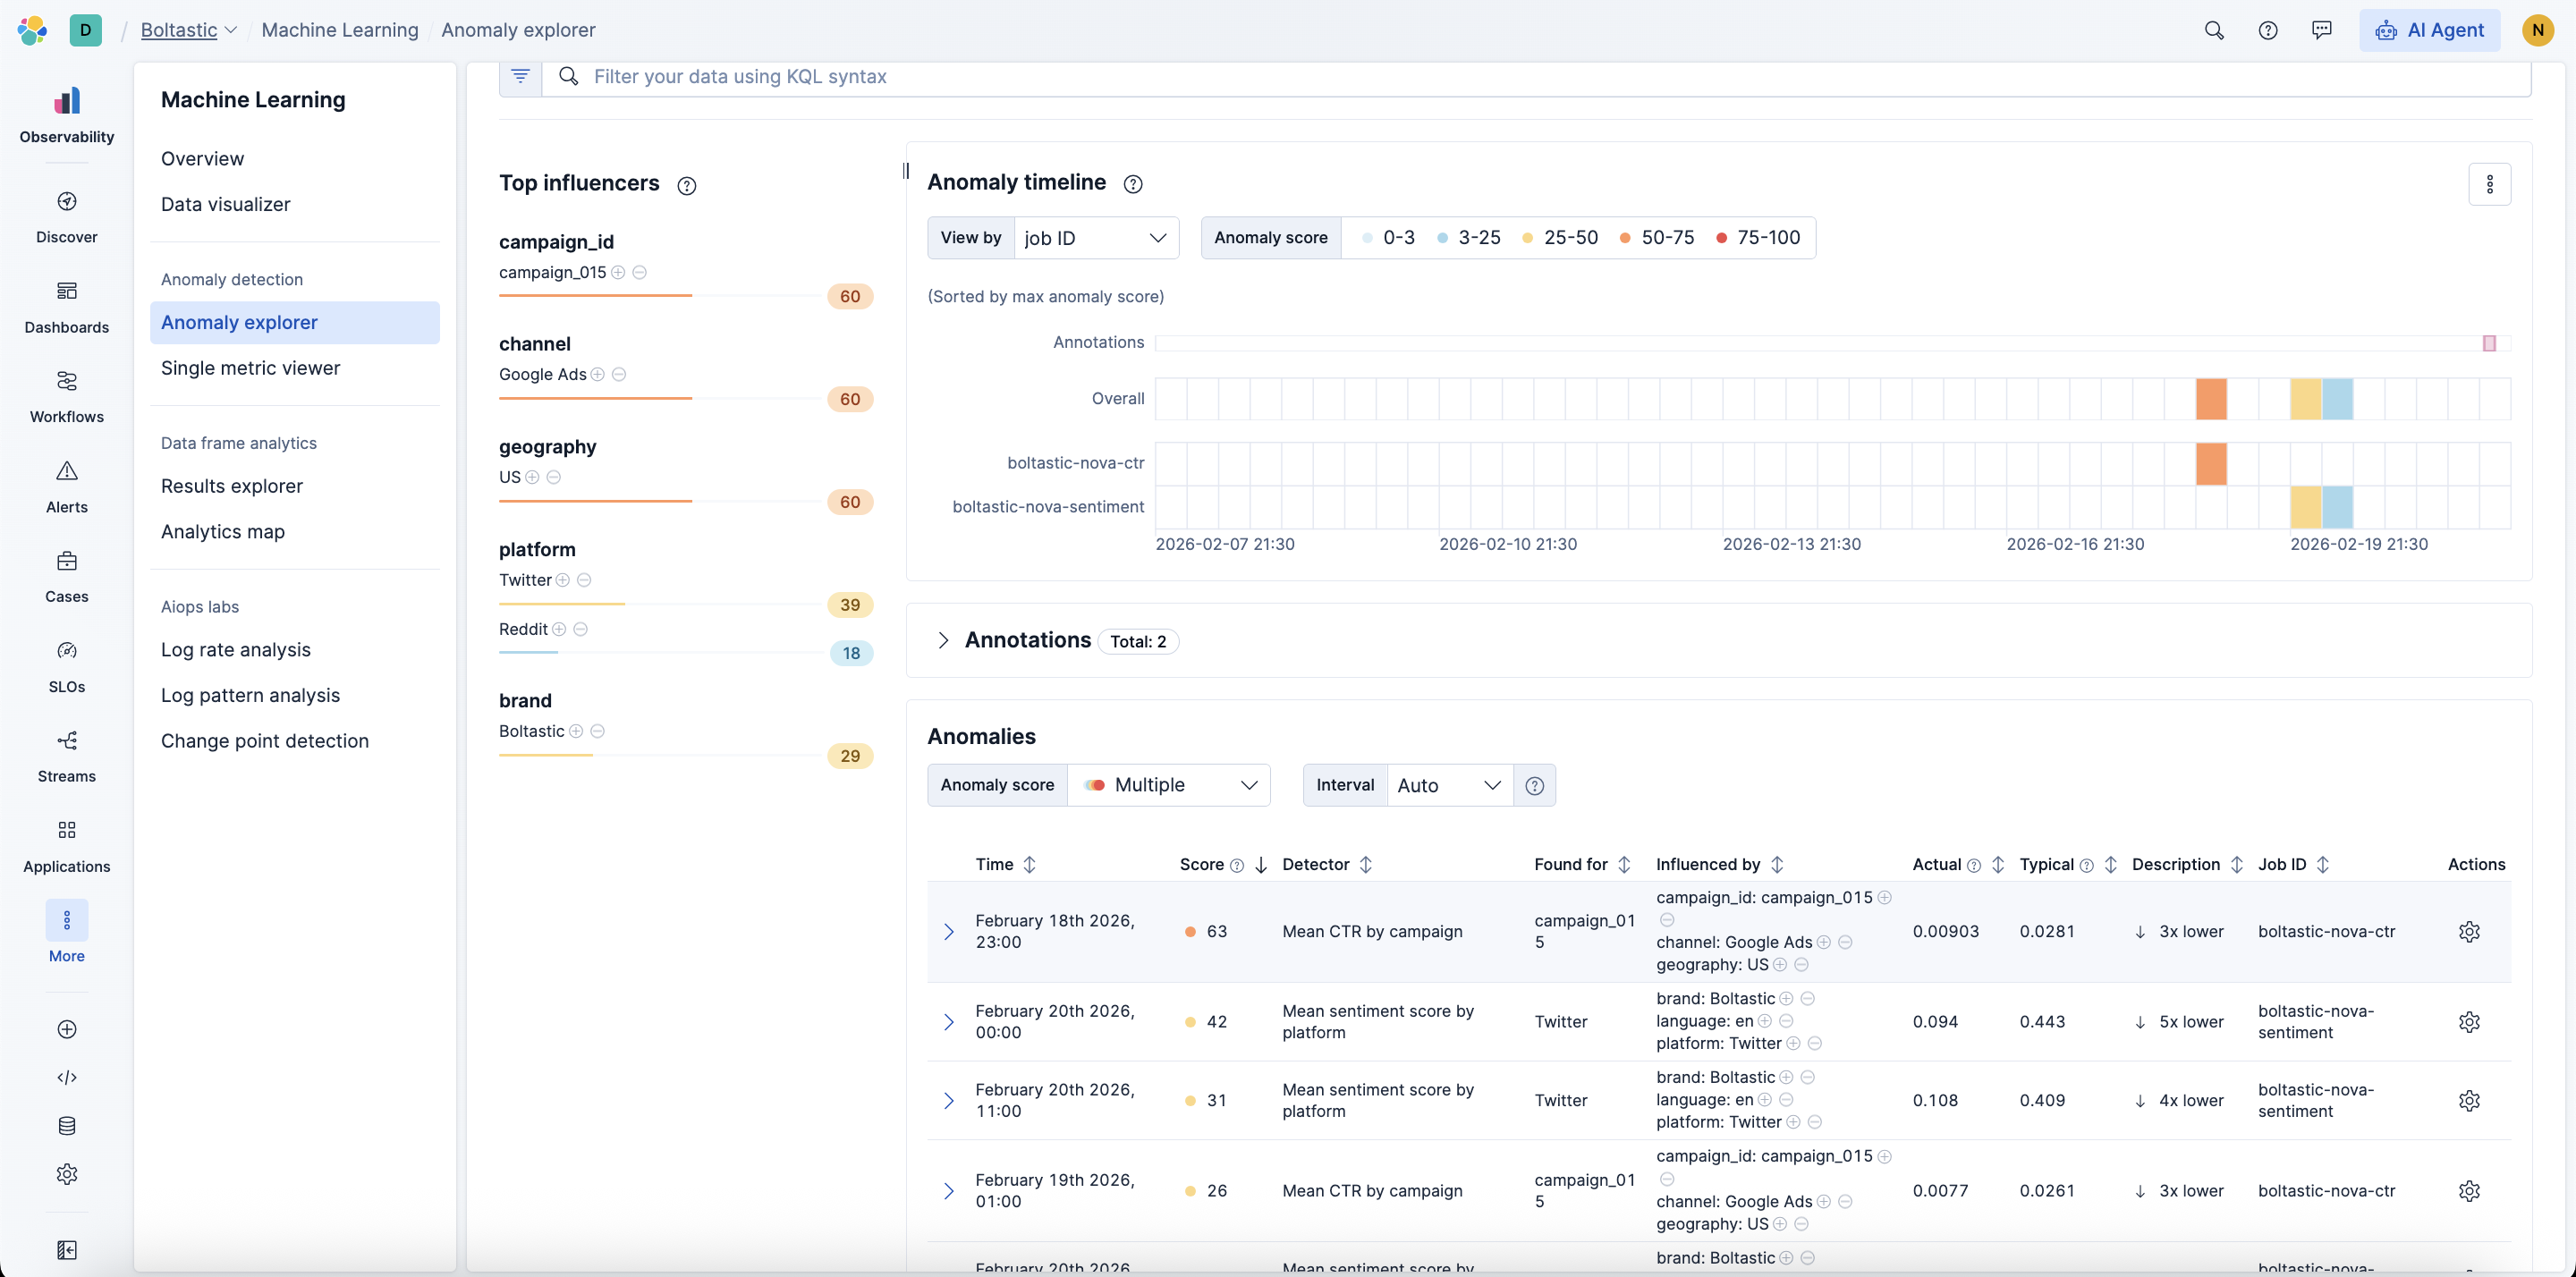Click the KQL filter options icon
This screenshot has height=1277, width=2576.
tap(520, 76)
